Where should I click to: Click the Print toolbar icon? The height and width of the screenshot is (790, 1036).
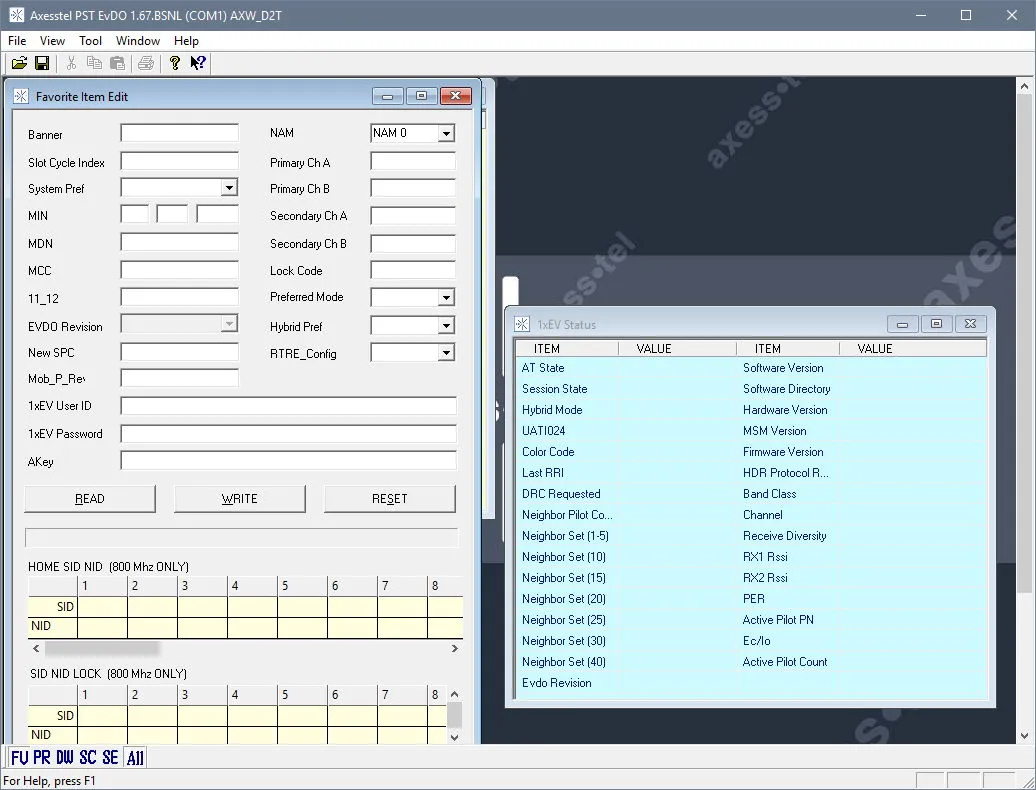click(146, 63)
